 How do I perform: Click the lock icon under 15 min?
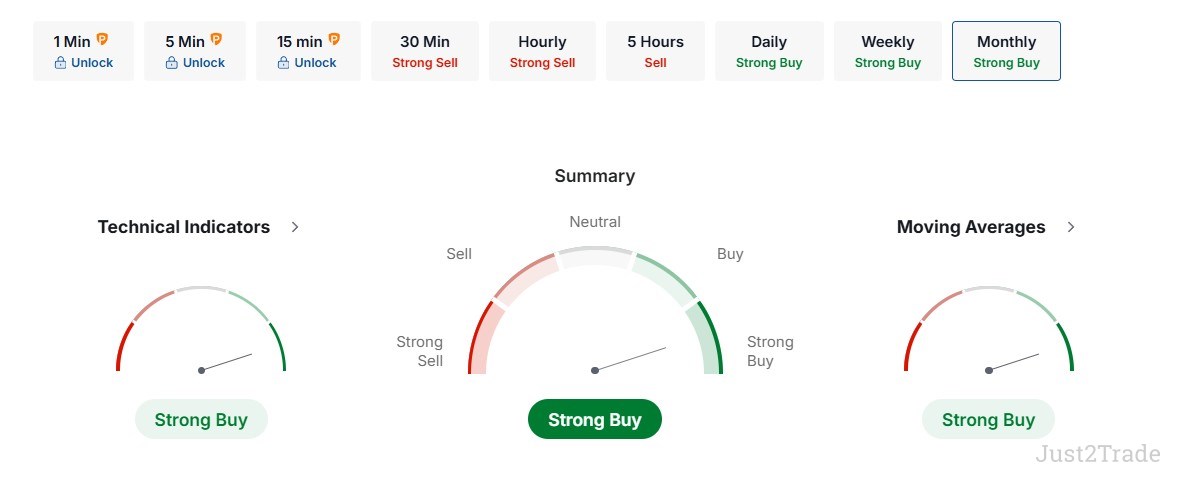[284, 63]
